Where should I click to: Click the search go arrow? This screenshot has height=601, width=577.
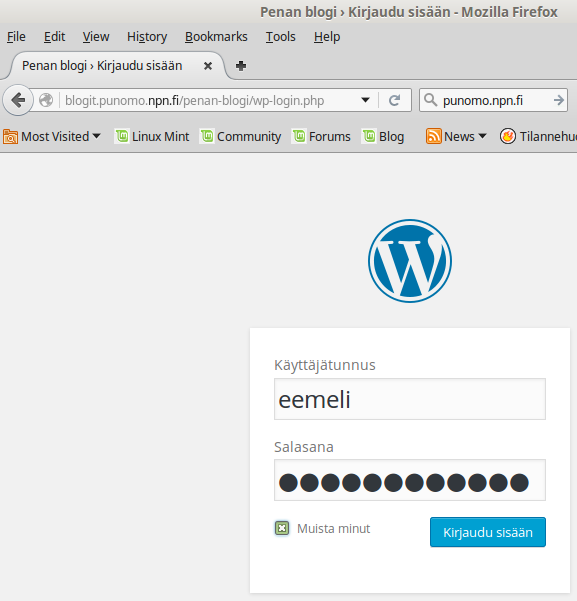[x=559, y=100]
